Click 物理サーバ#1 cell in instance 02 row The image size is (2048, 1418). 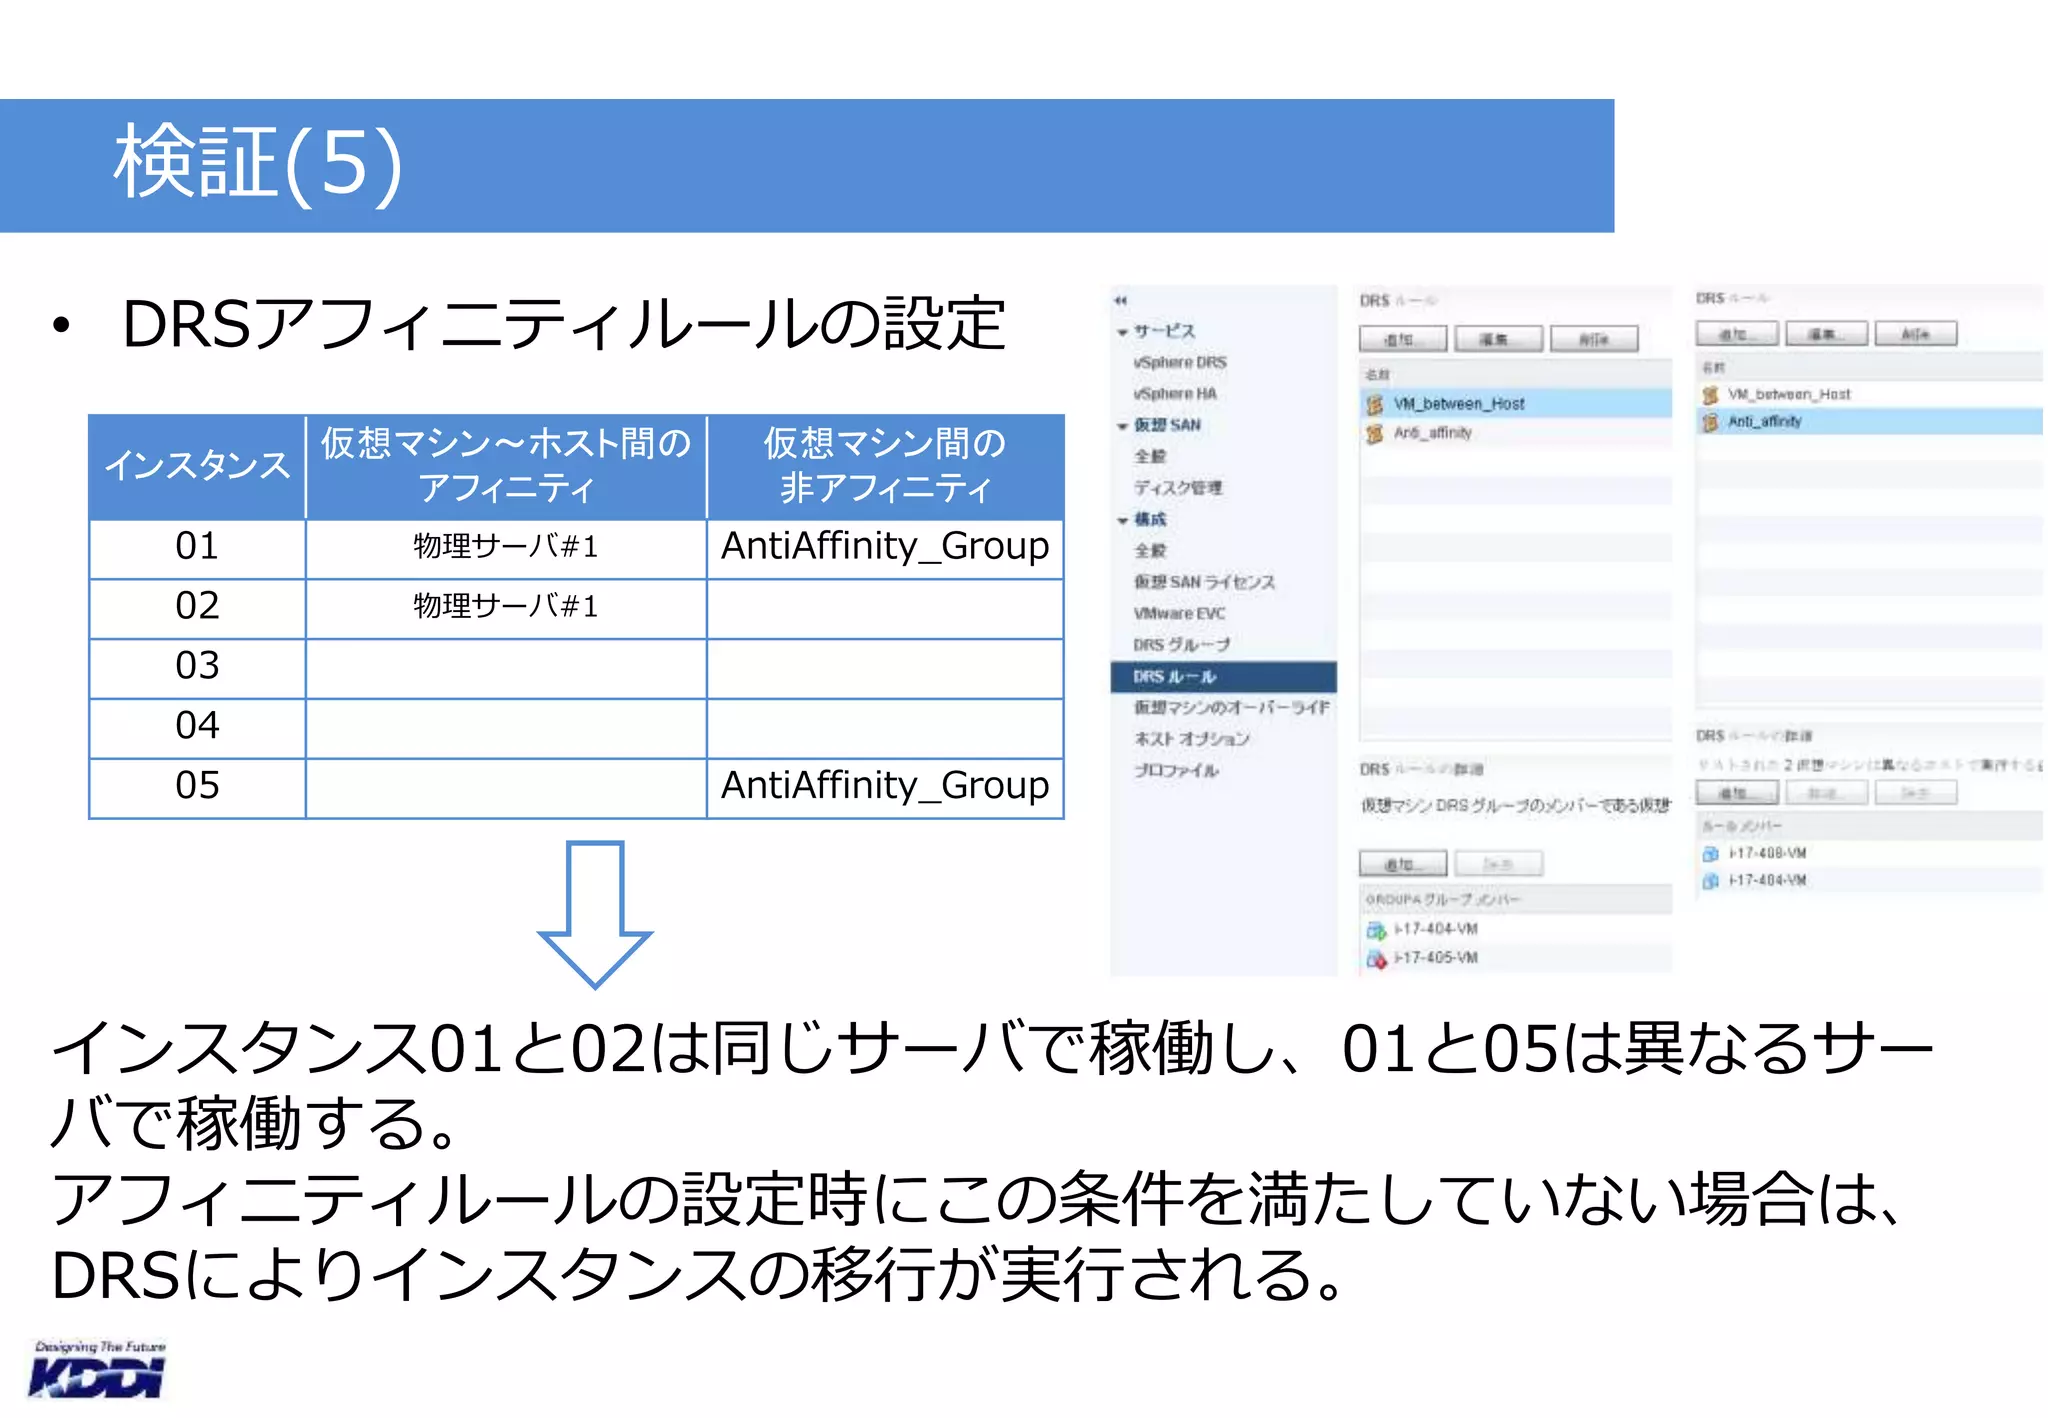506,608
